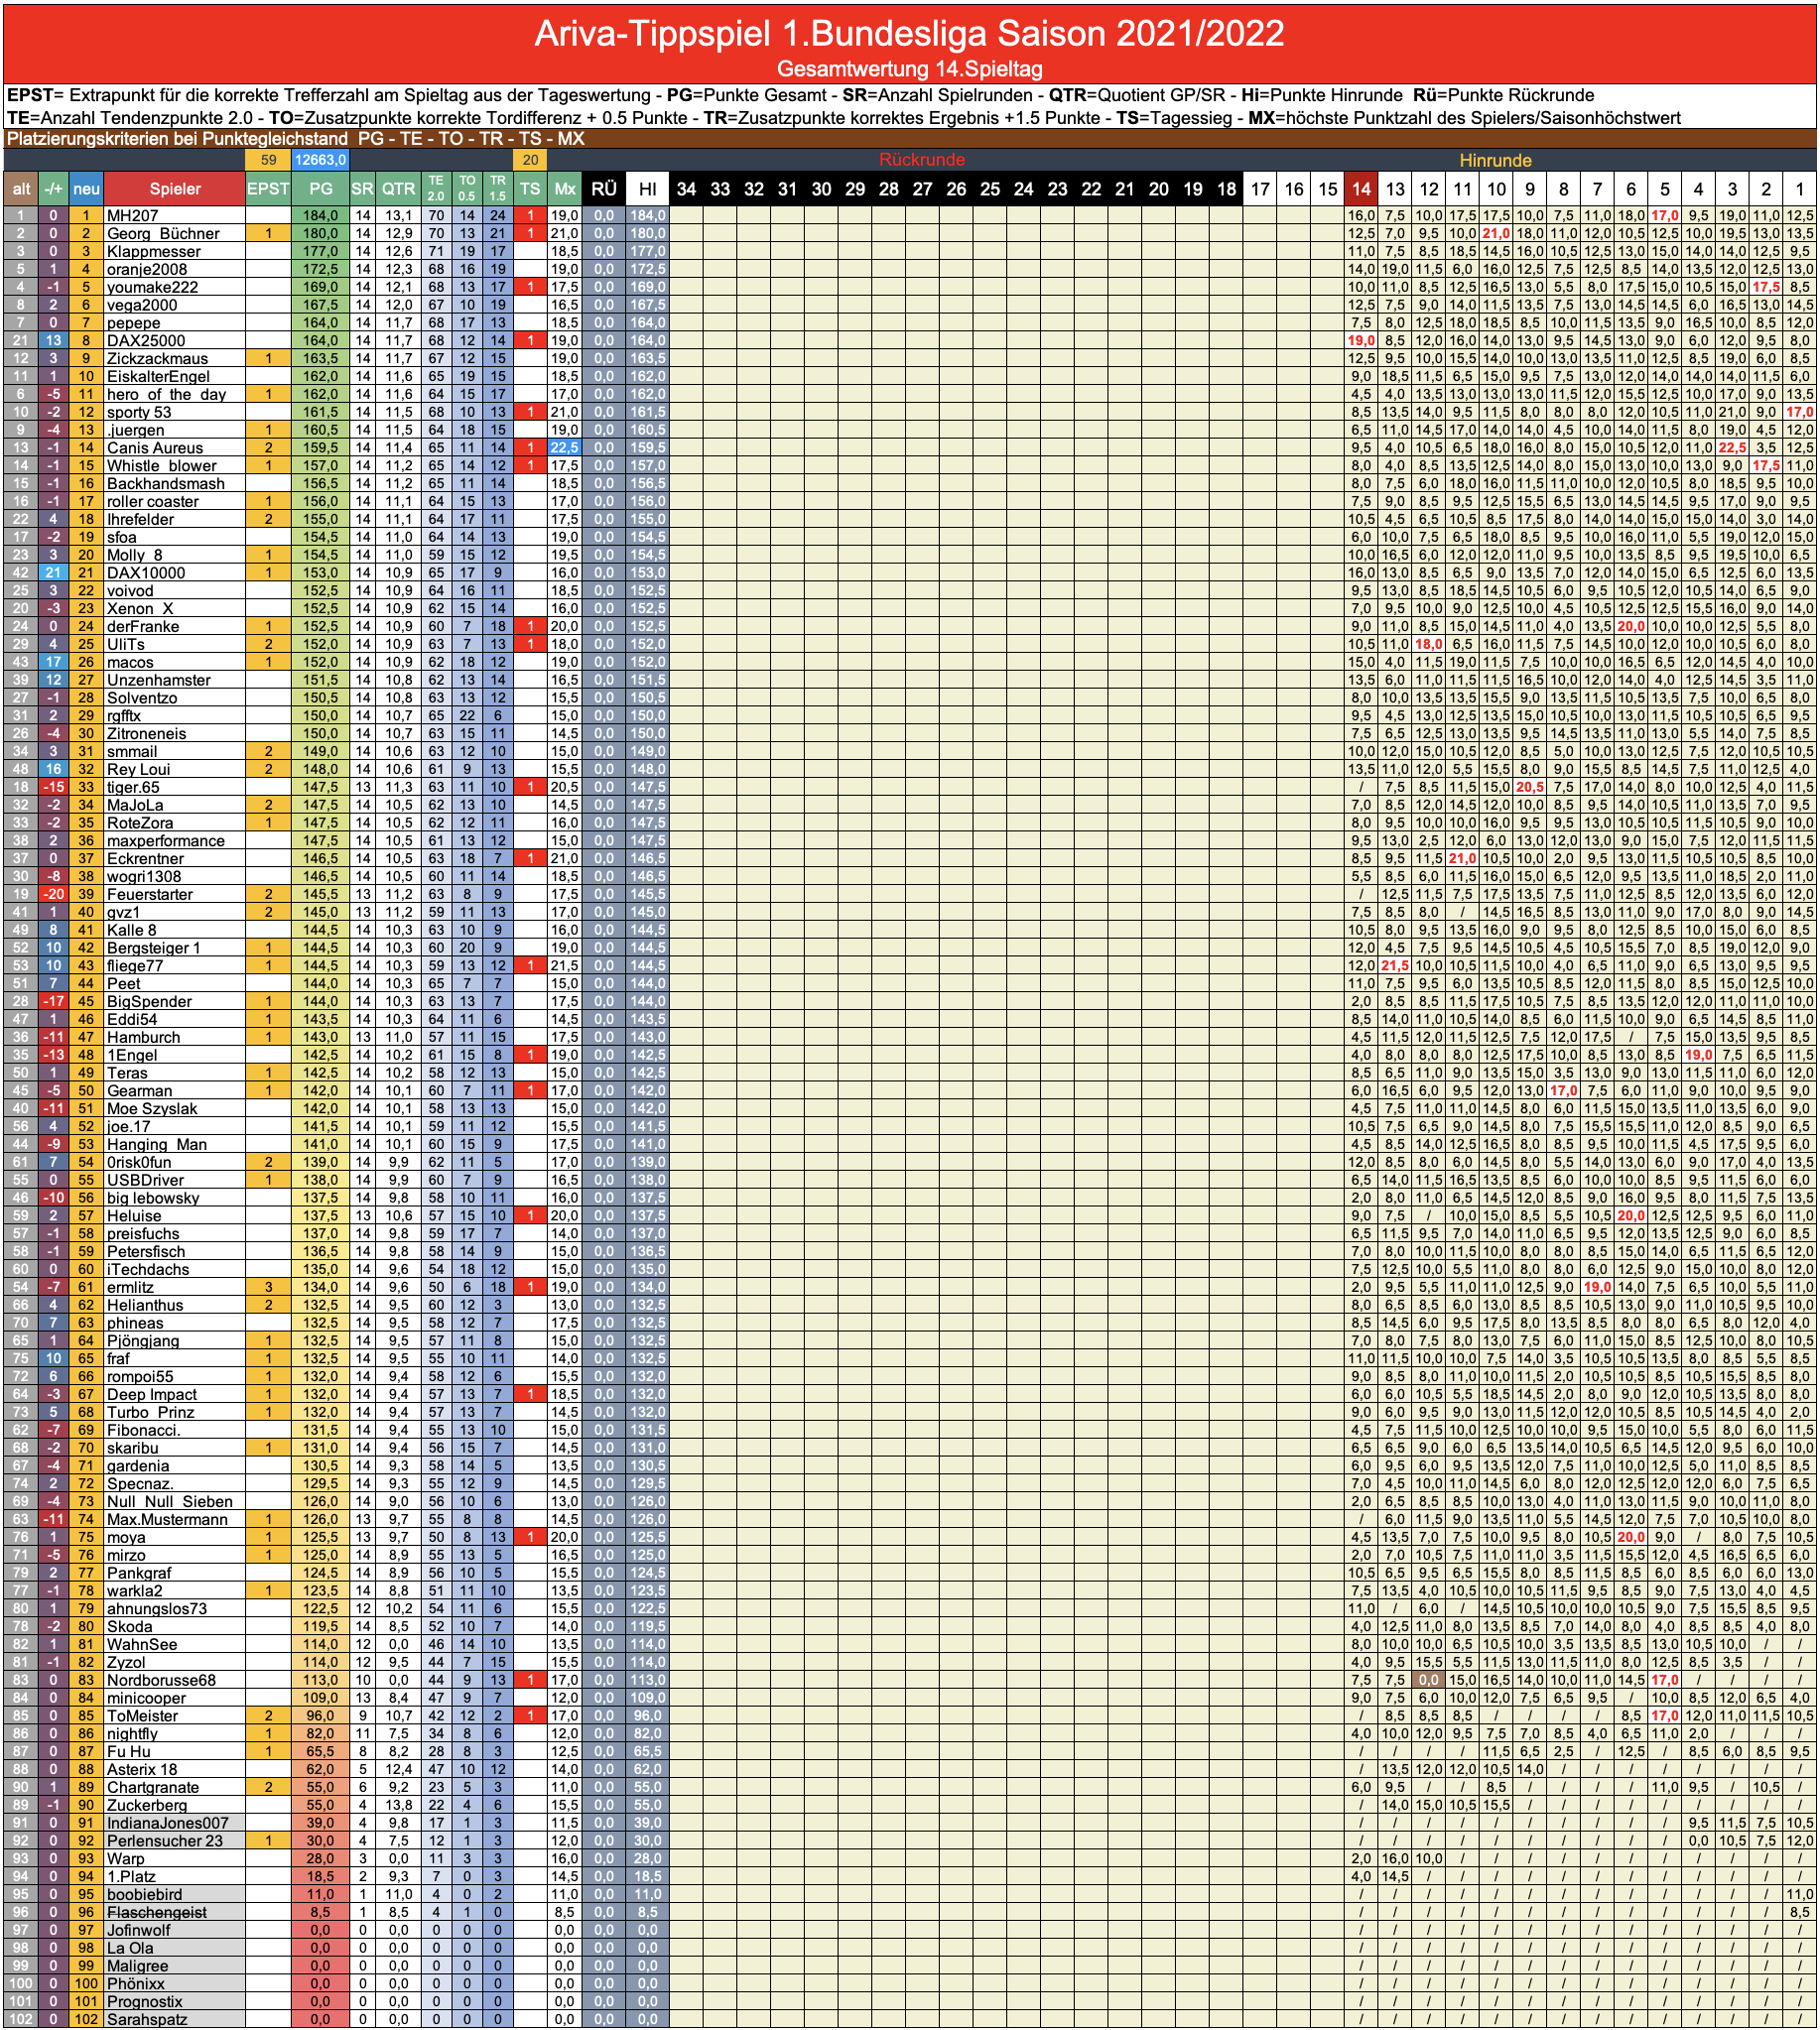Select player name 'tiger.65'
The width and height of the screenshot is (1820, 2030).
point(133,787)
